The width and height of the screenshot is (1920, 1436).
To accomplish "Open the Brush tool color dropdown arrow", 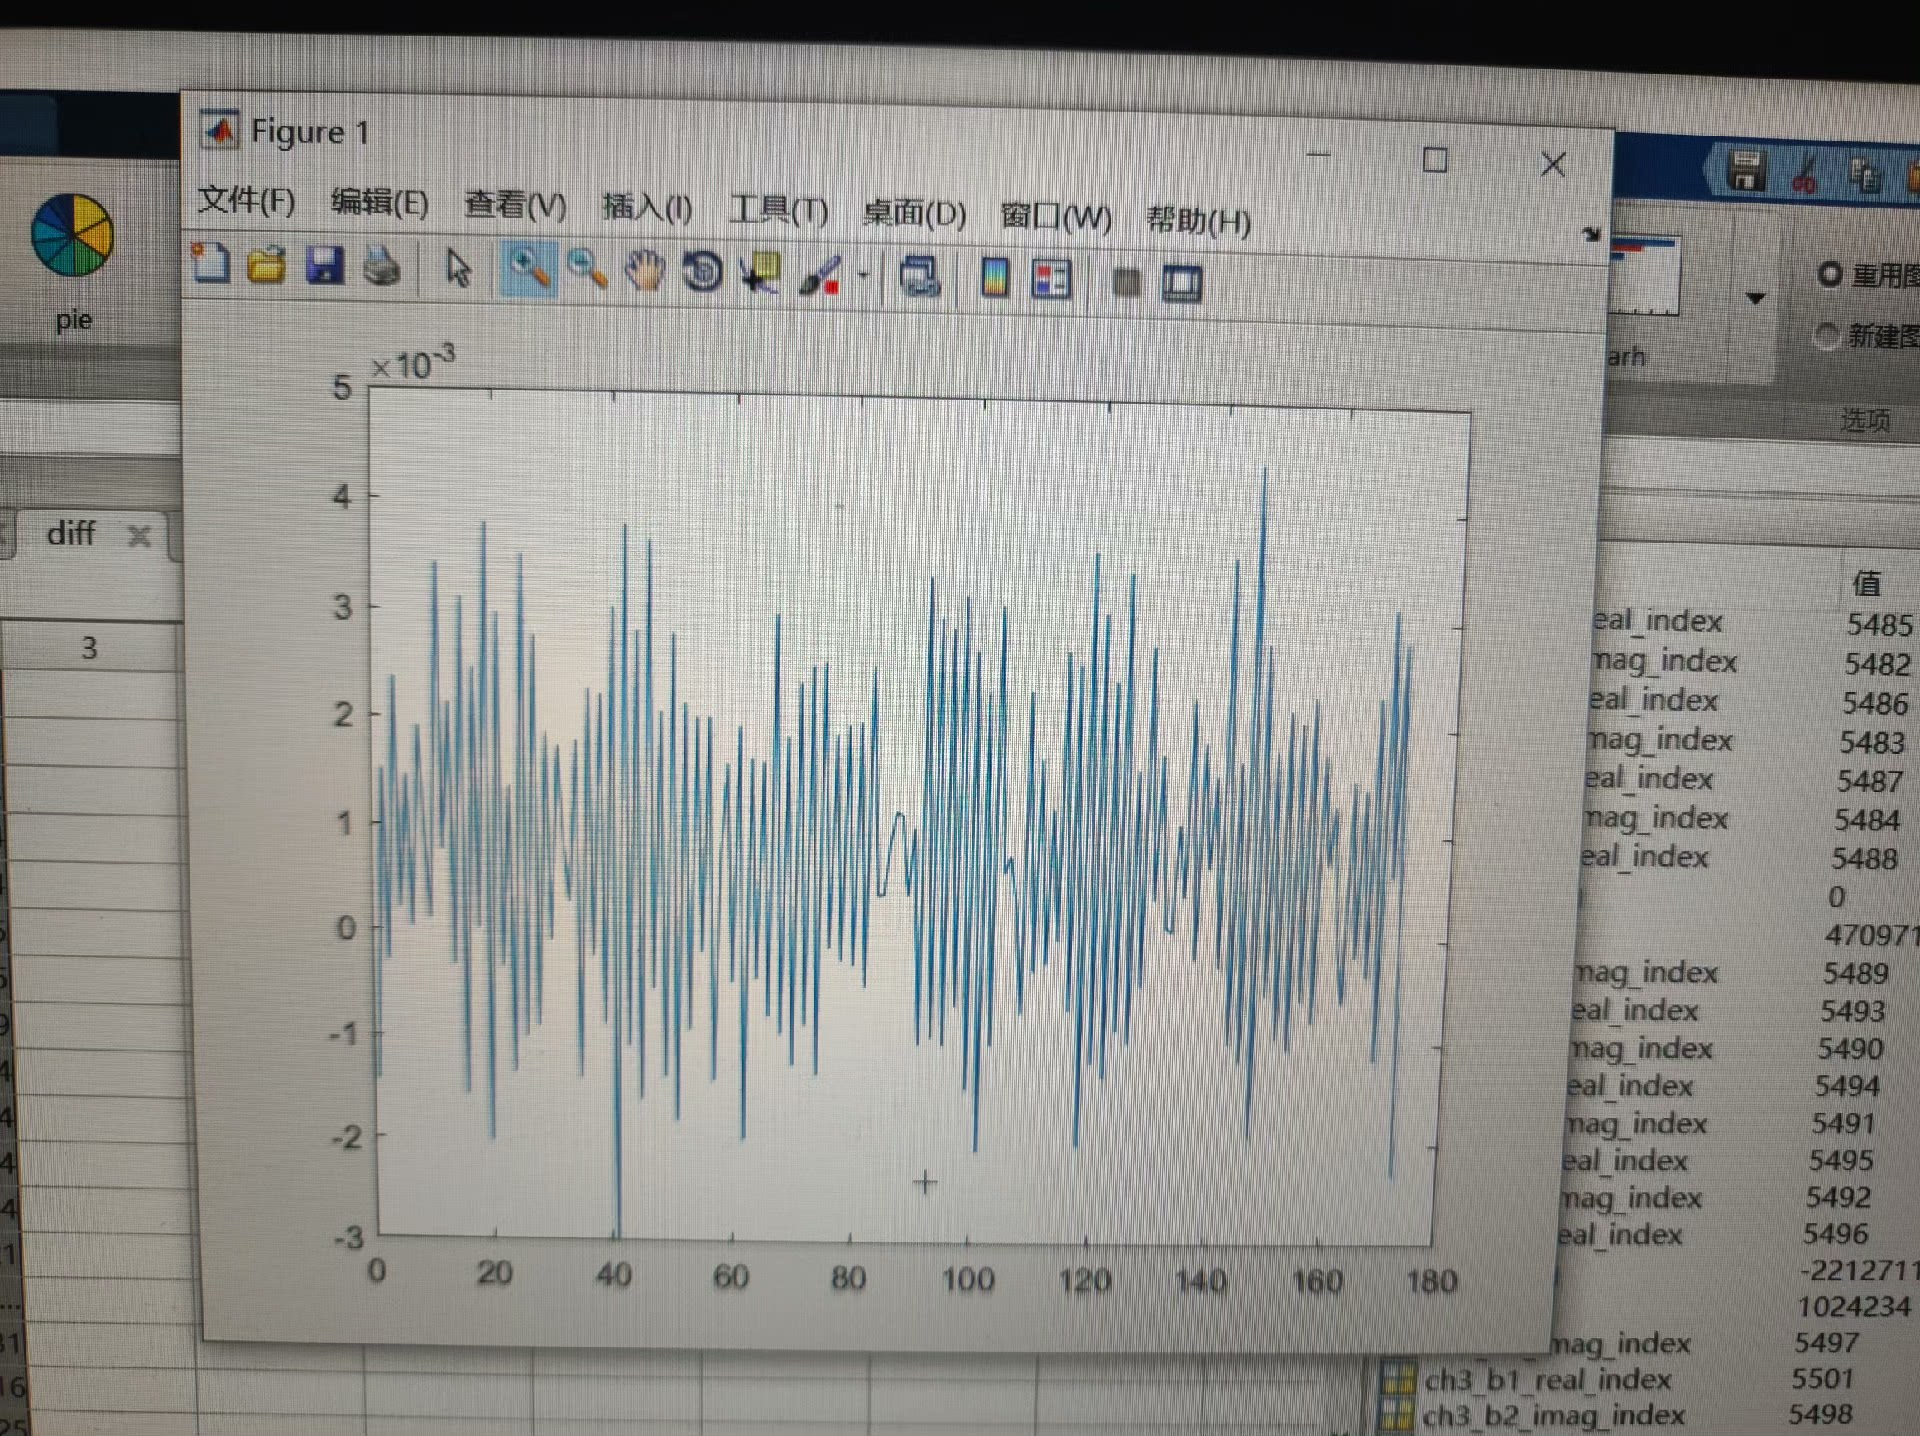I will tap(864, 276).
